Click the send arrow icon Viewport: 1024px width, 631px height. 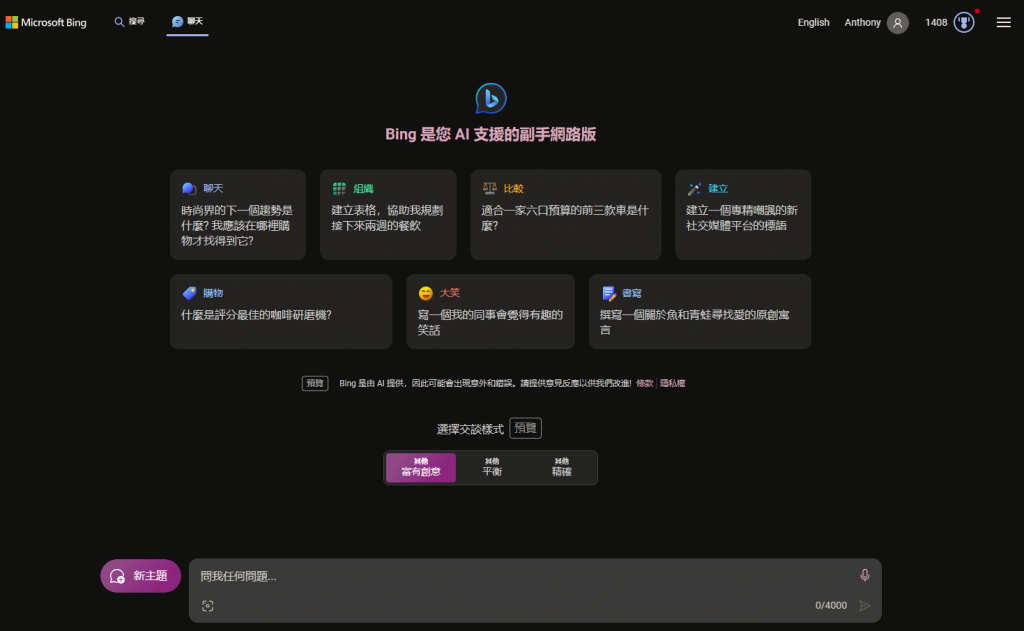pyautogui.click(x=865, y=606)
